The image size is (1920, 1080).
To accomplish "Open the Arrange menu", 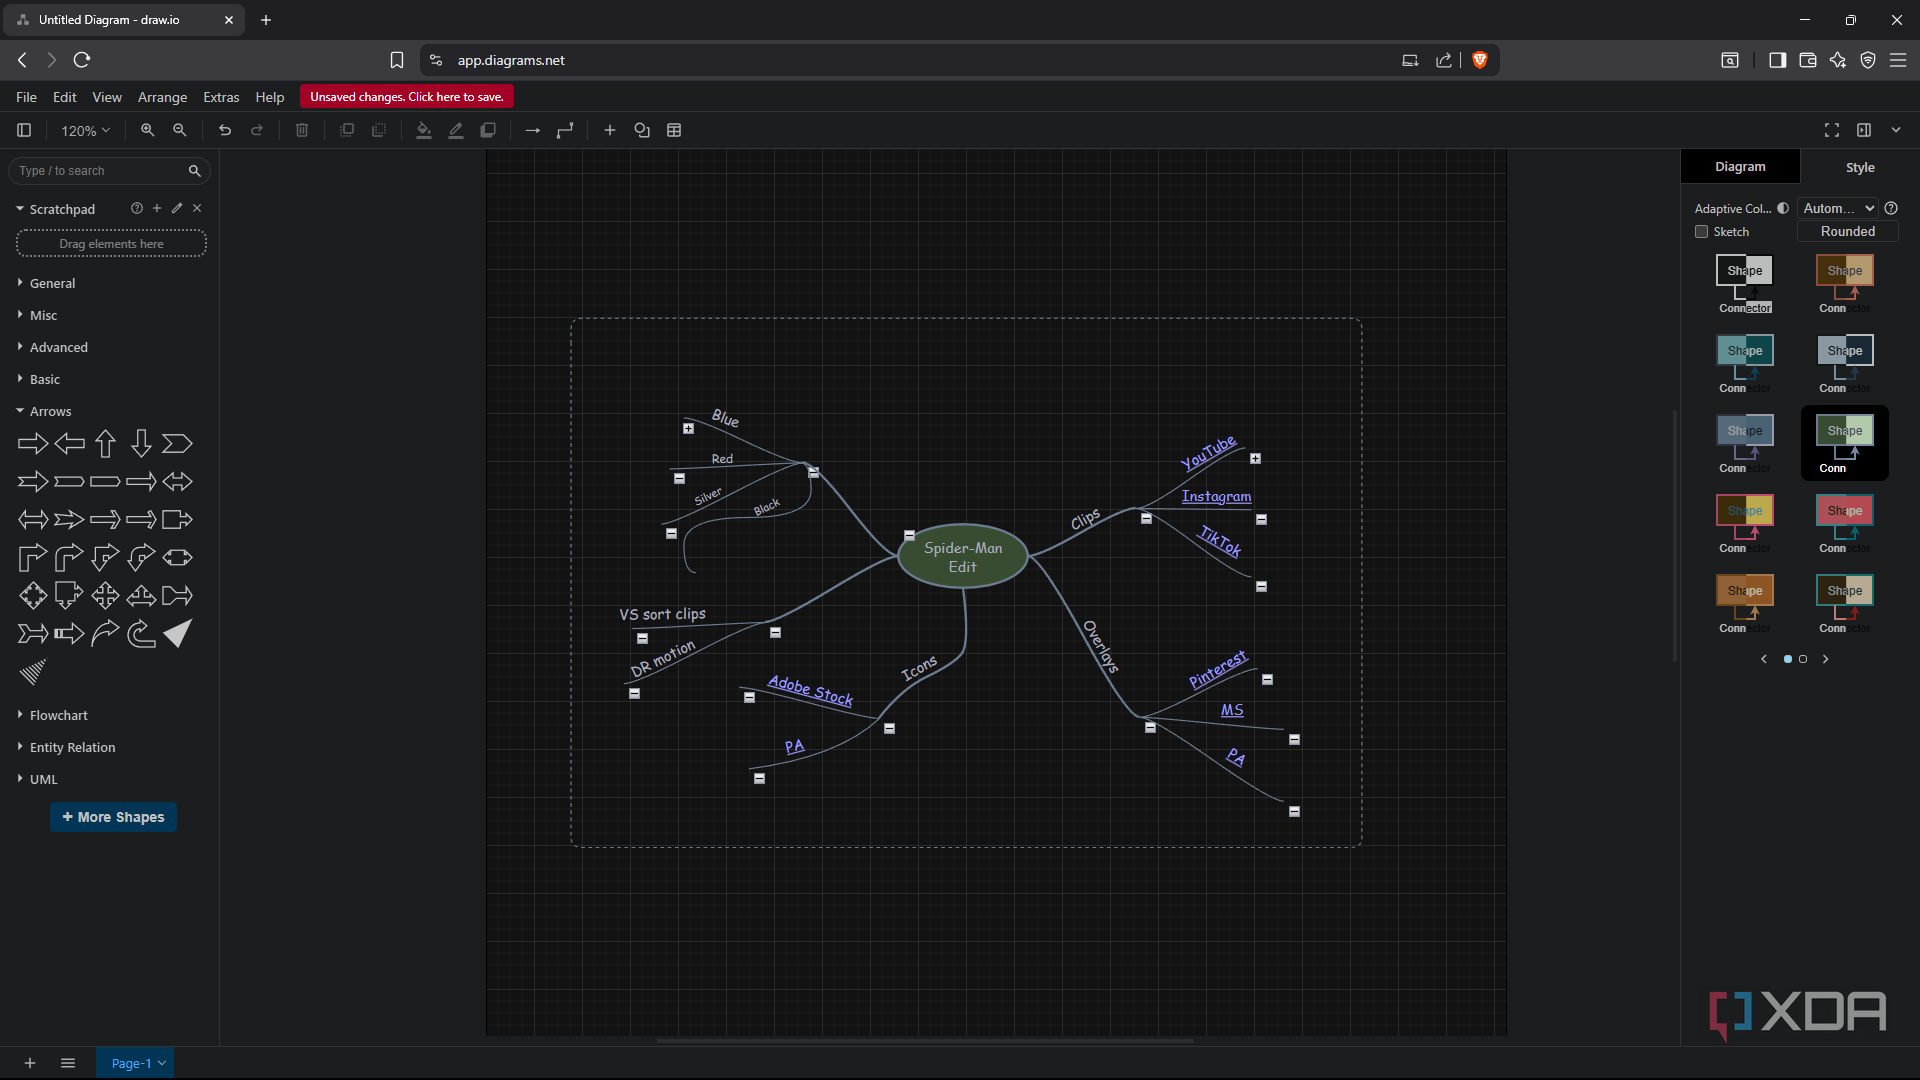I will [x=162, y=97].
